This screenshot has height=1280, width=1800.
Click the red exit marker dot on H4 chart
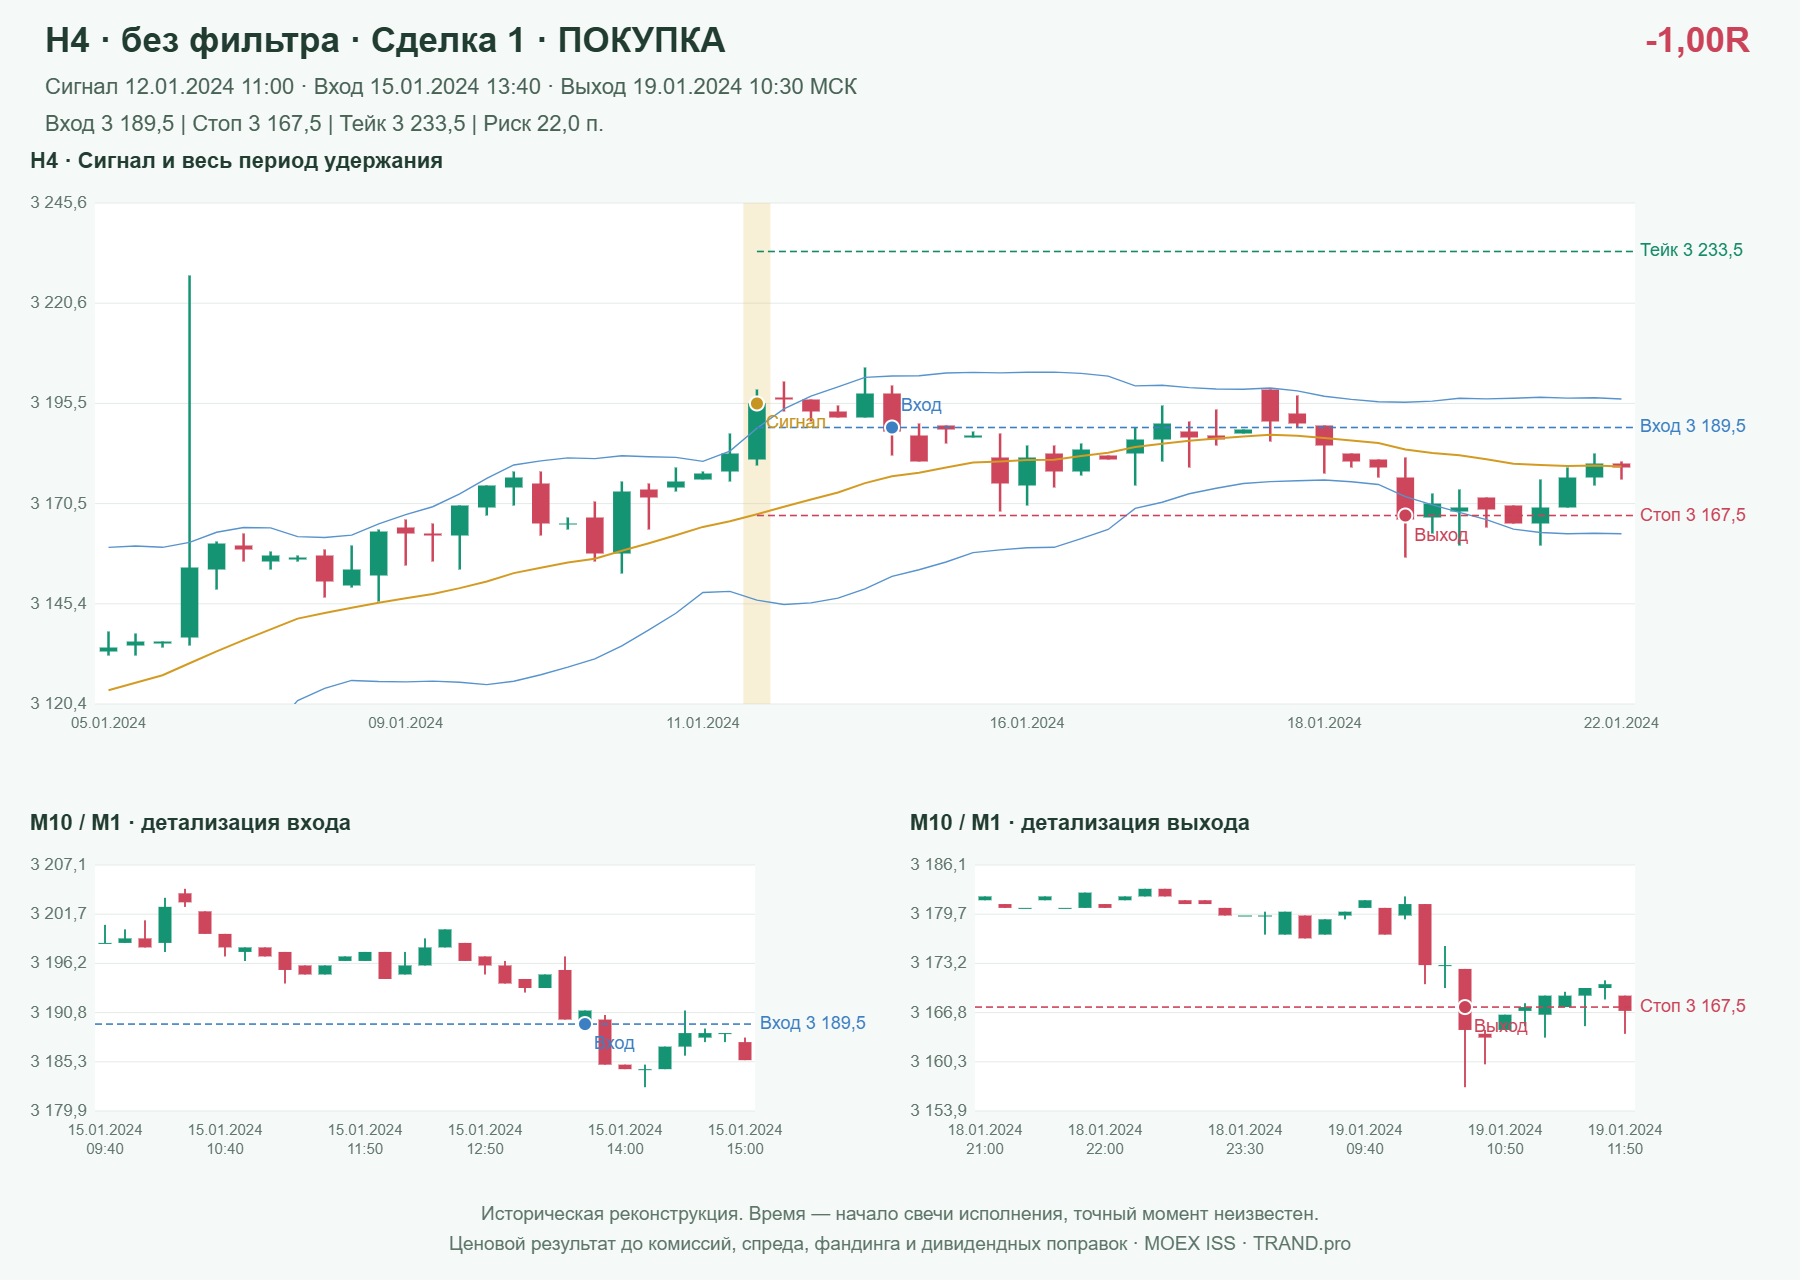tap(1405, 515)
